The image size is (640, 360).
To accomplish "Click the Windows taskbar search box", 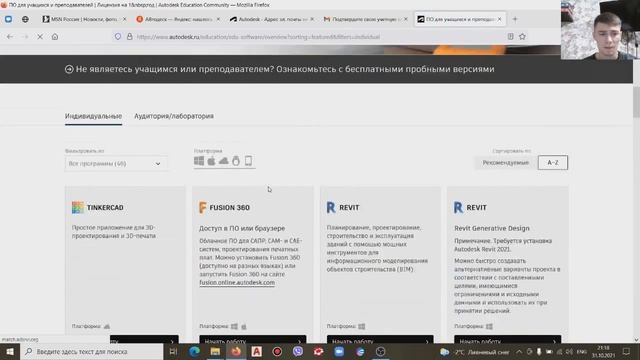I will (x=92, y=351).
